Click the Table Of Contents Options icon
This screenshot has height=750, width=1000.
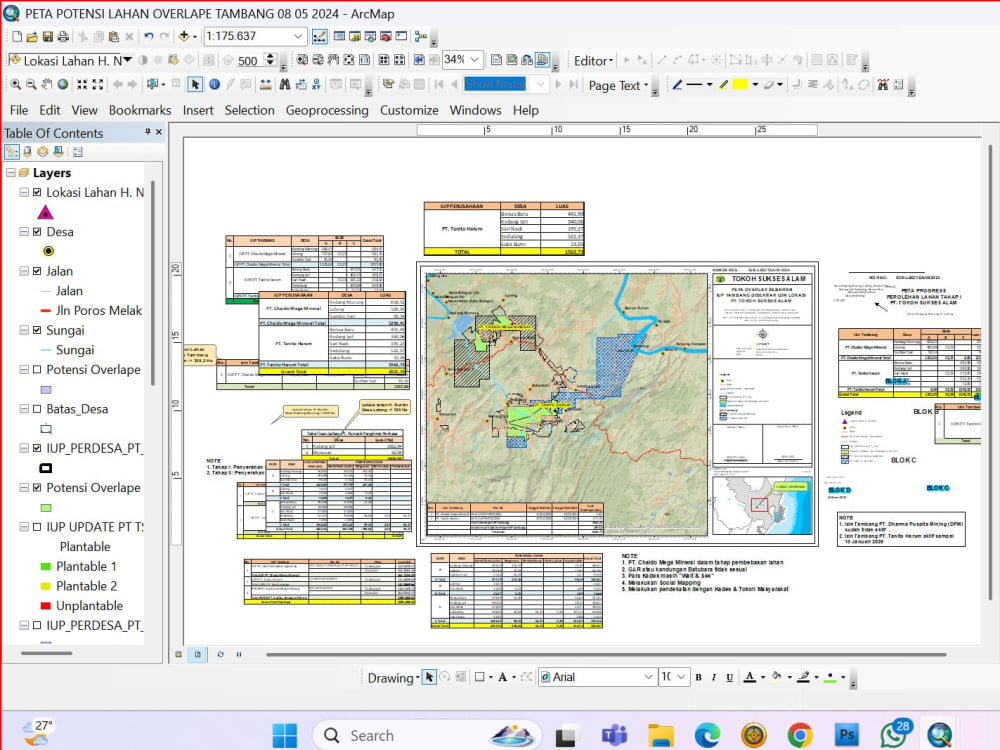78,152
